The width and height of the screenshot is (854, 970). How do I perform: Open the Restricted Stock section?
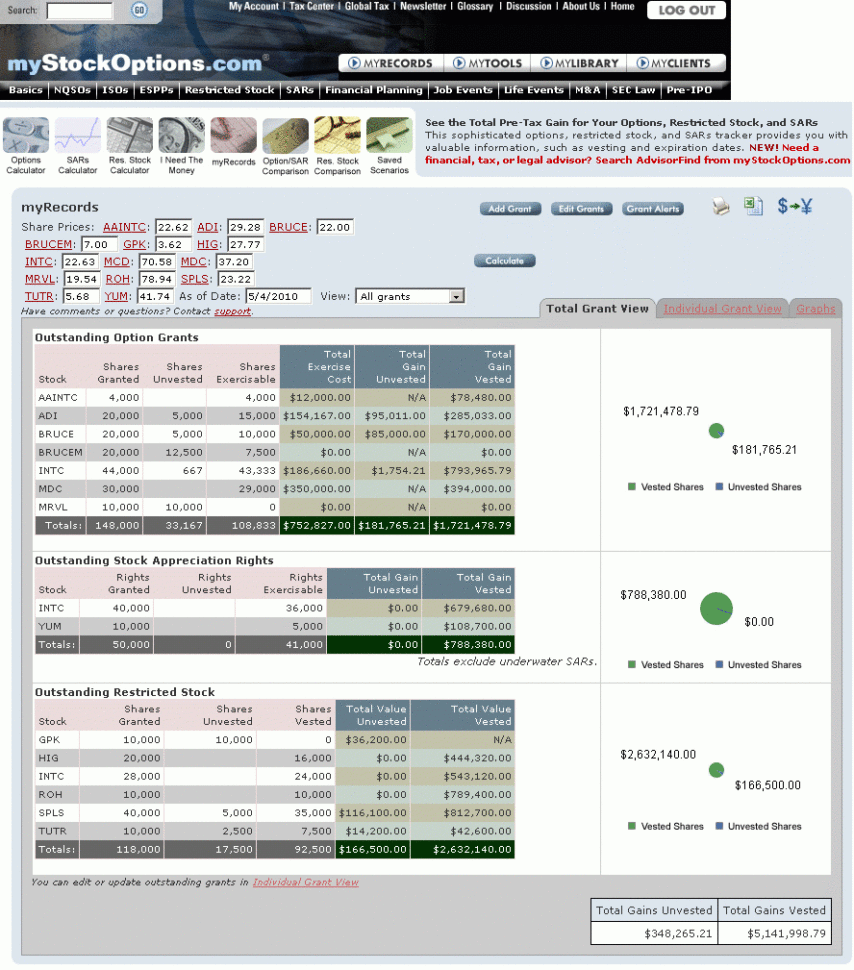230,90
